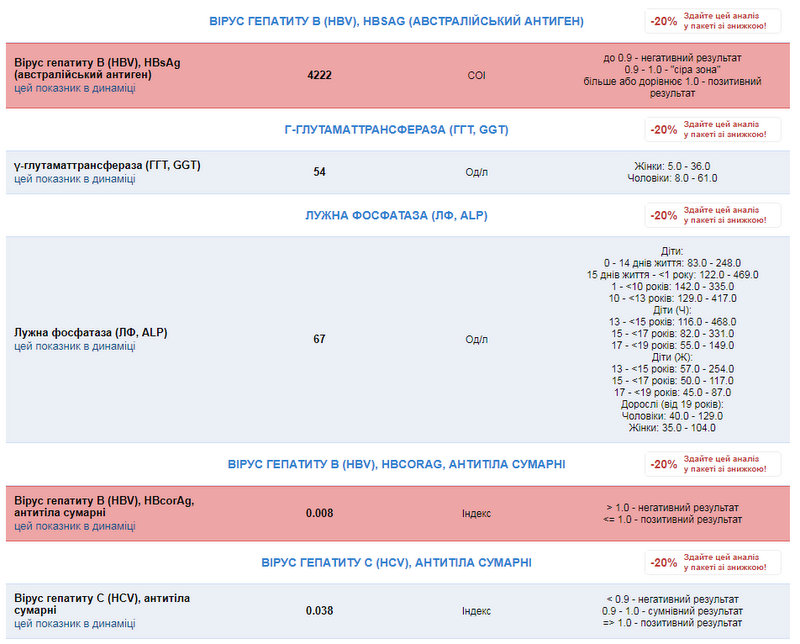Image resolution: width=800 pixels, height=644 pixels.
Task: Open 'цей показник в динаміці' under Лужна фосфатаза
Action: [x=75, y=346]
